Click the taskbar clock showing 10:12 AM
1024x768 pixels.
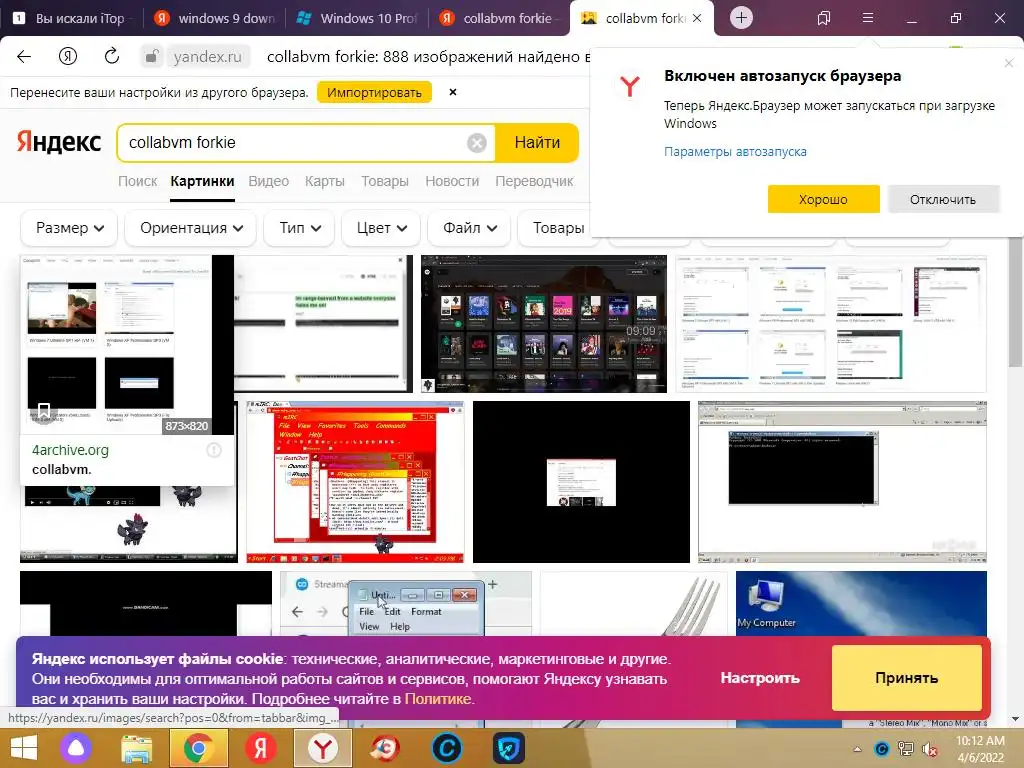pos(980,749)
